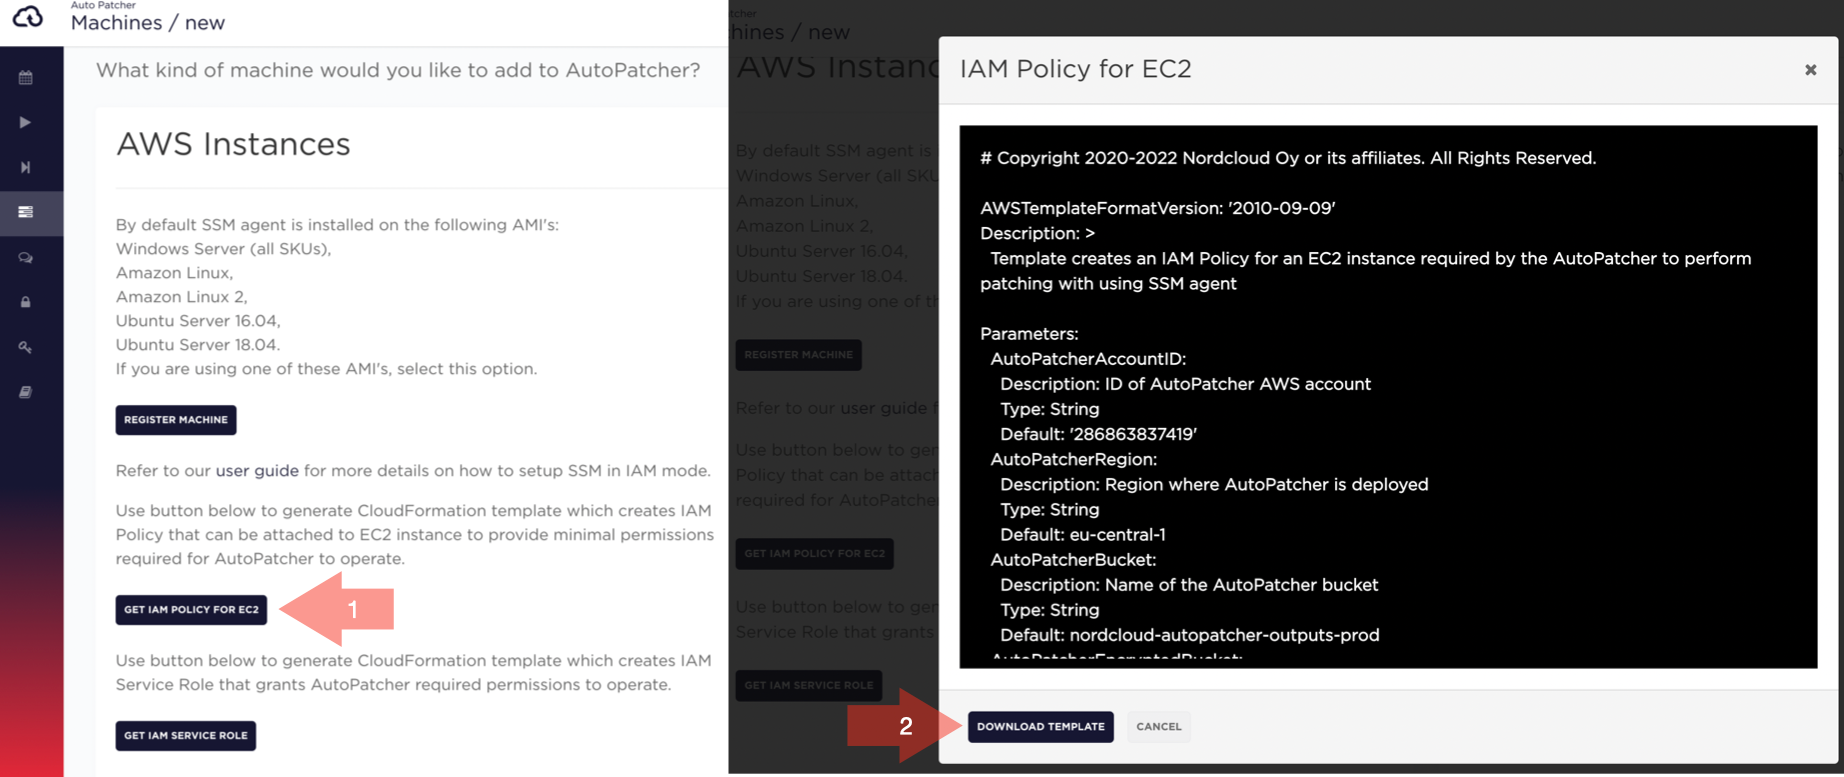Image resolution: width=1844 pixels, height=777 pixels.
Task: Click the 'AutoPatcherBucket:' parameter line
Action: coord(1073,560)
